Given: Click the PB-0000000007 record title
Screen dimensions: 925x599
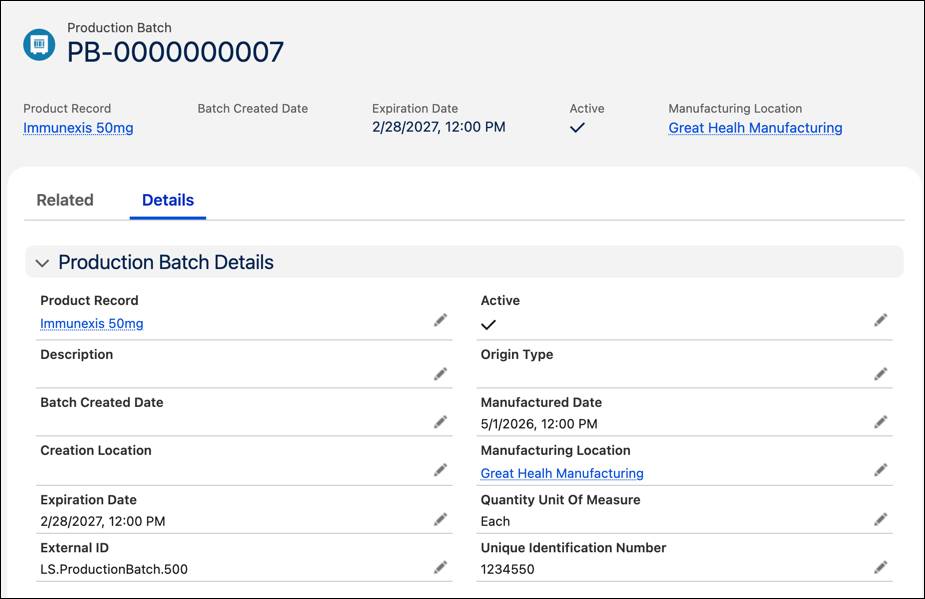Looking at the screenshot, I should click(x=175, y=52).
